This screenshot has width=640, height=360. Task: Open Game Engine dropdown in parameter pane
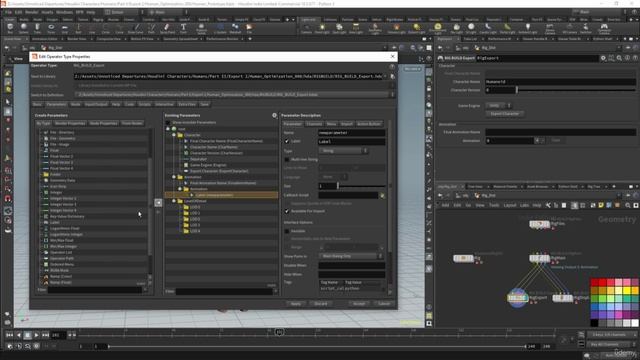click(x=498, y=105)
